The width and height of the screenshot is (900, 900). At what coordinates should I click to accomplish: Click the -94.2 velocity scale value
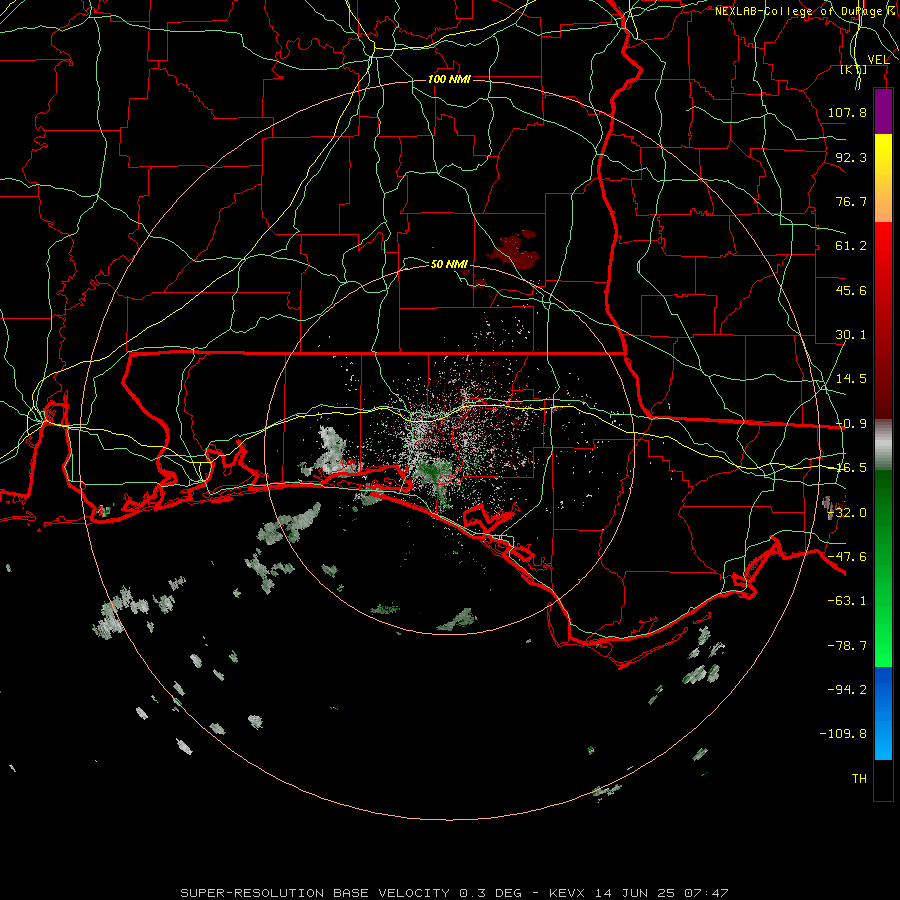click(x=847, y=689)
